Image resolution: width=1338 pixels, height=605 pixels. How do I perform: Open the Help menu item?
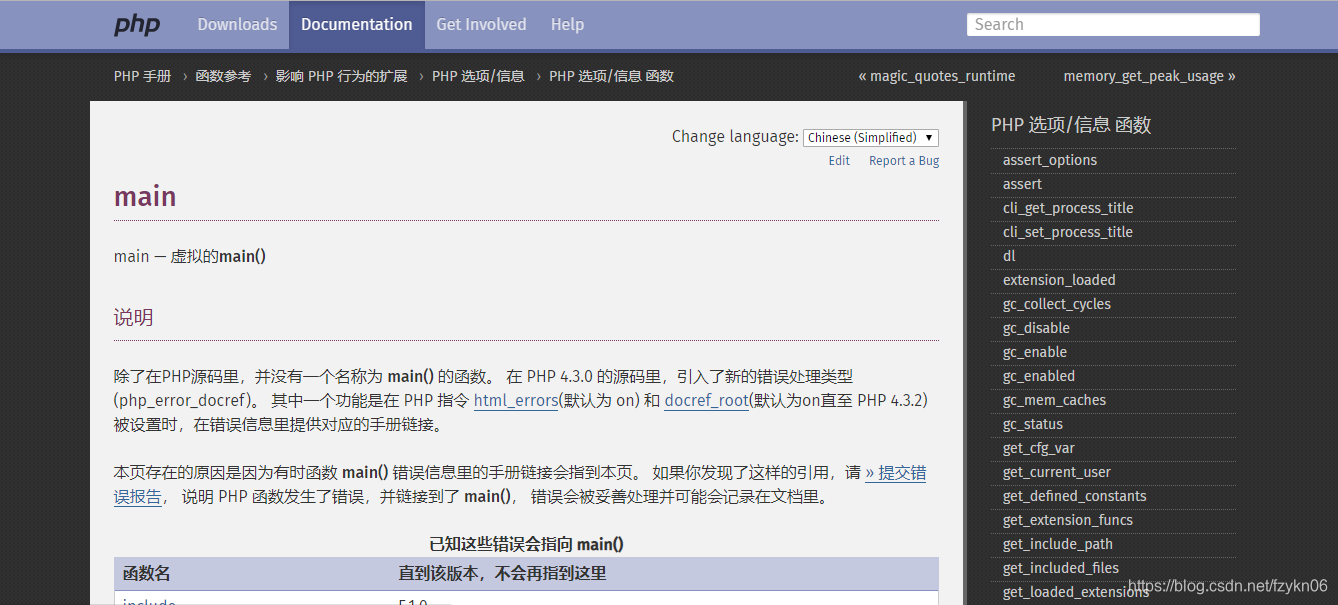click(567, 24)
